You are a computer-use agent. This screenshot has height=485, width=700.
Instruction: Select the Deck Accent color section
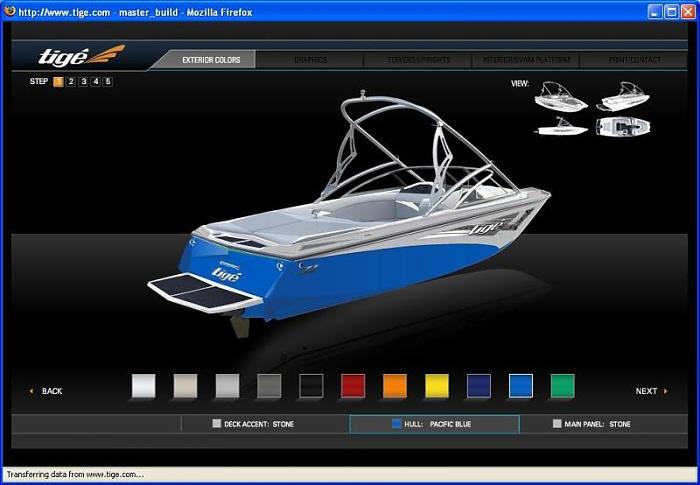pos(254,424)
